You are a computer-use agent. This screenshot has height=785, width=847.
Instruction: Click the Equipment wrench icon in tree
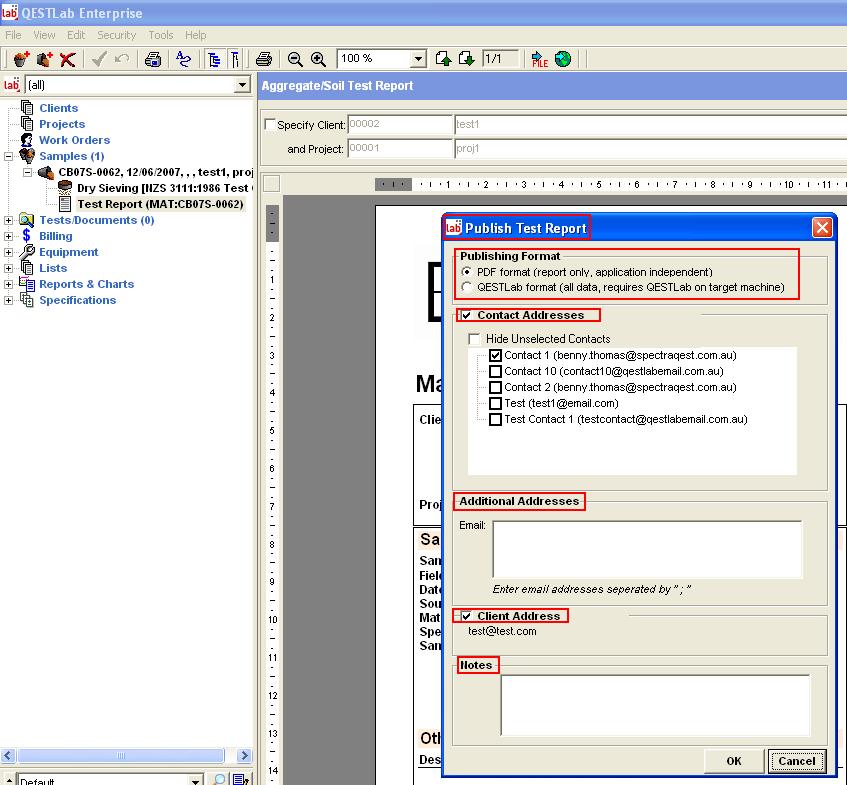26,252
